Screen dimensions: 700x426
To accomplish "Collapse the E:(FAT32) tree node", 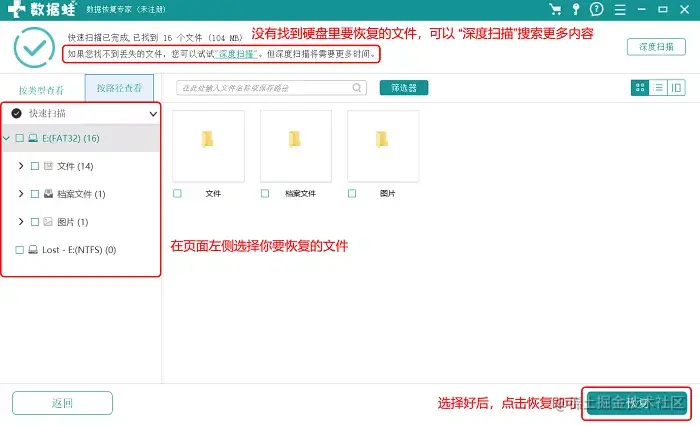I will 6,138.
